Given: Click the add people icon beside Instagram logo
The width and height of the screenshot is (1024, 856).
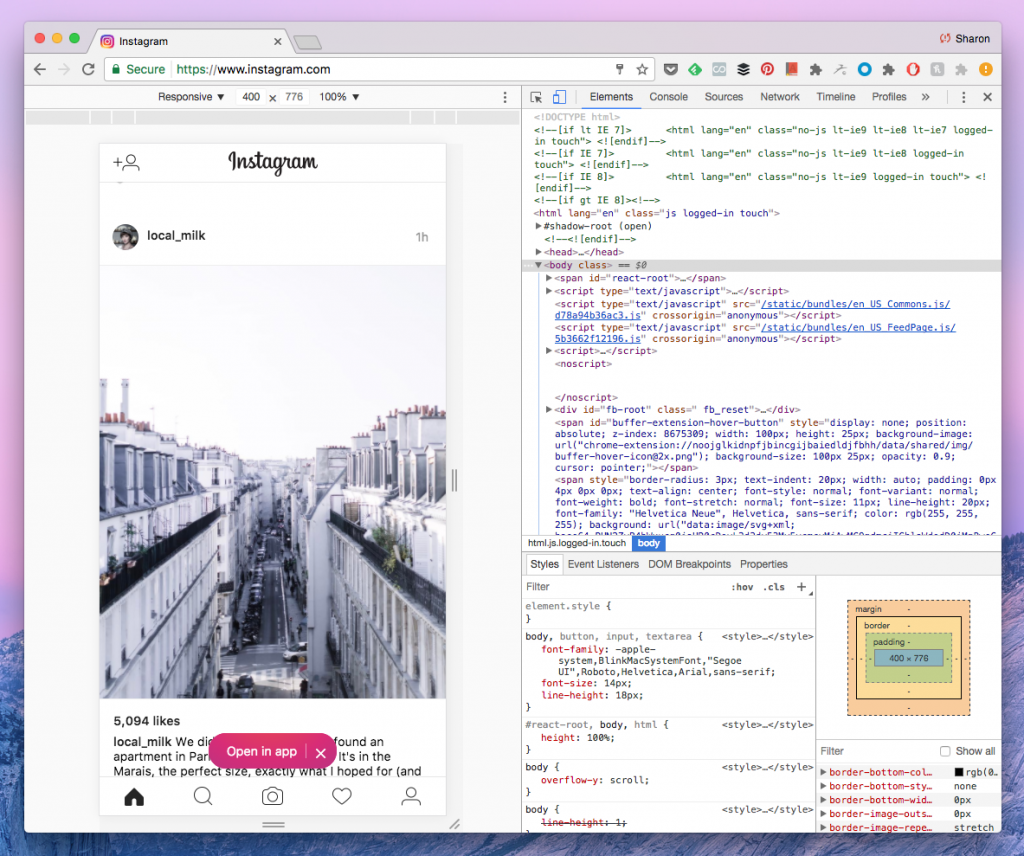Looking at the screenshot, I should point(126,162).
